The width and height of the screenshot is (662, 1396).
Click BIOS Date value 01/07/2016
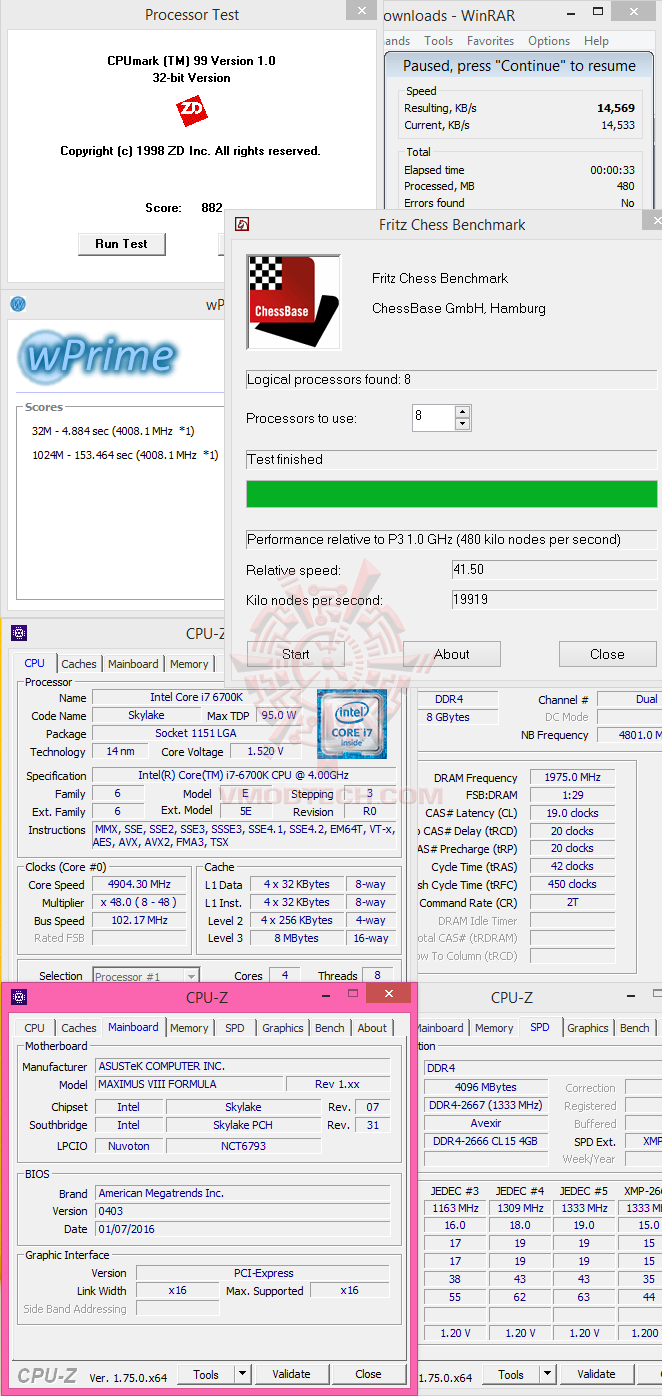pos(243,1229)
